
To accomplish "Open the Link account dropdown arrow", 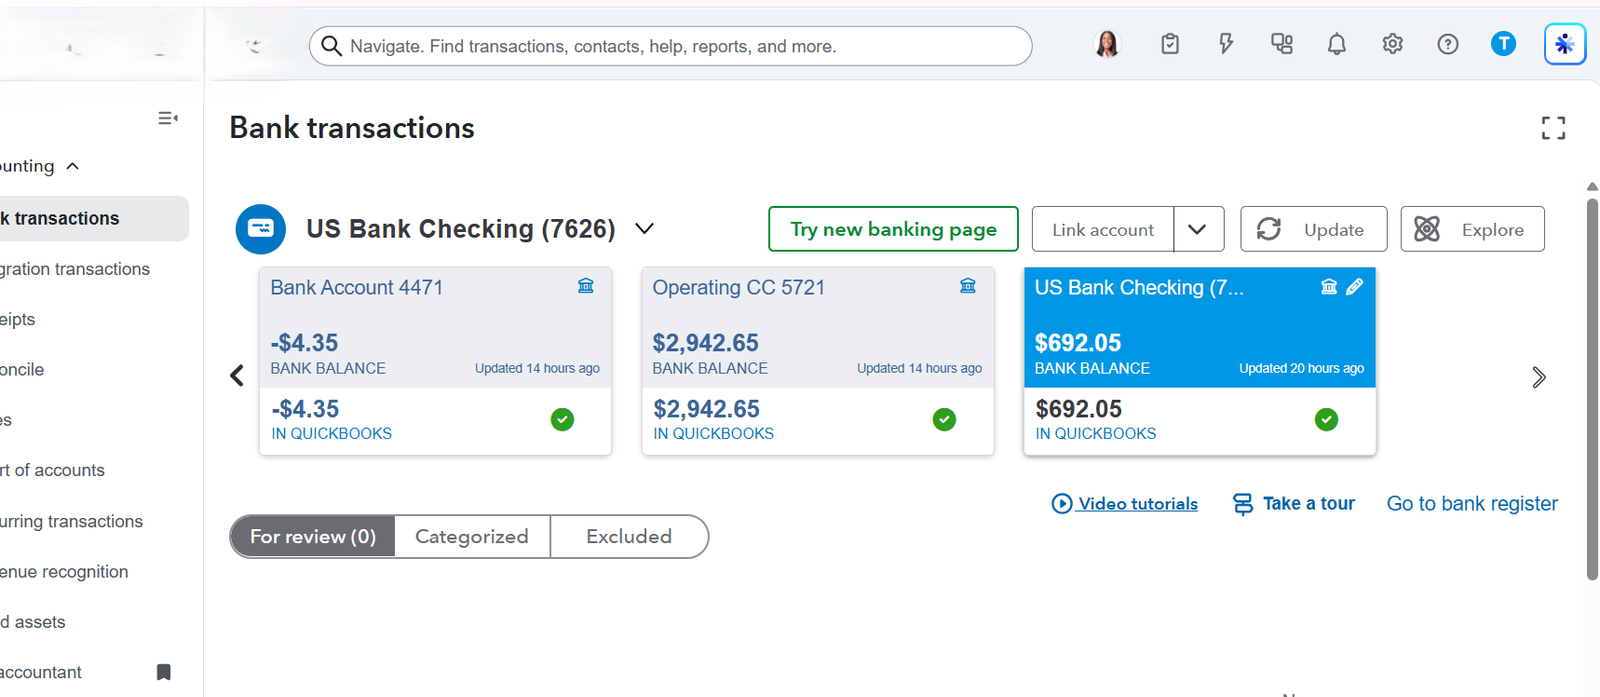I will coord(1198,229).
